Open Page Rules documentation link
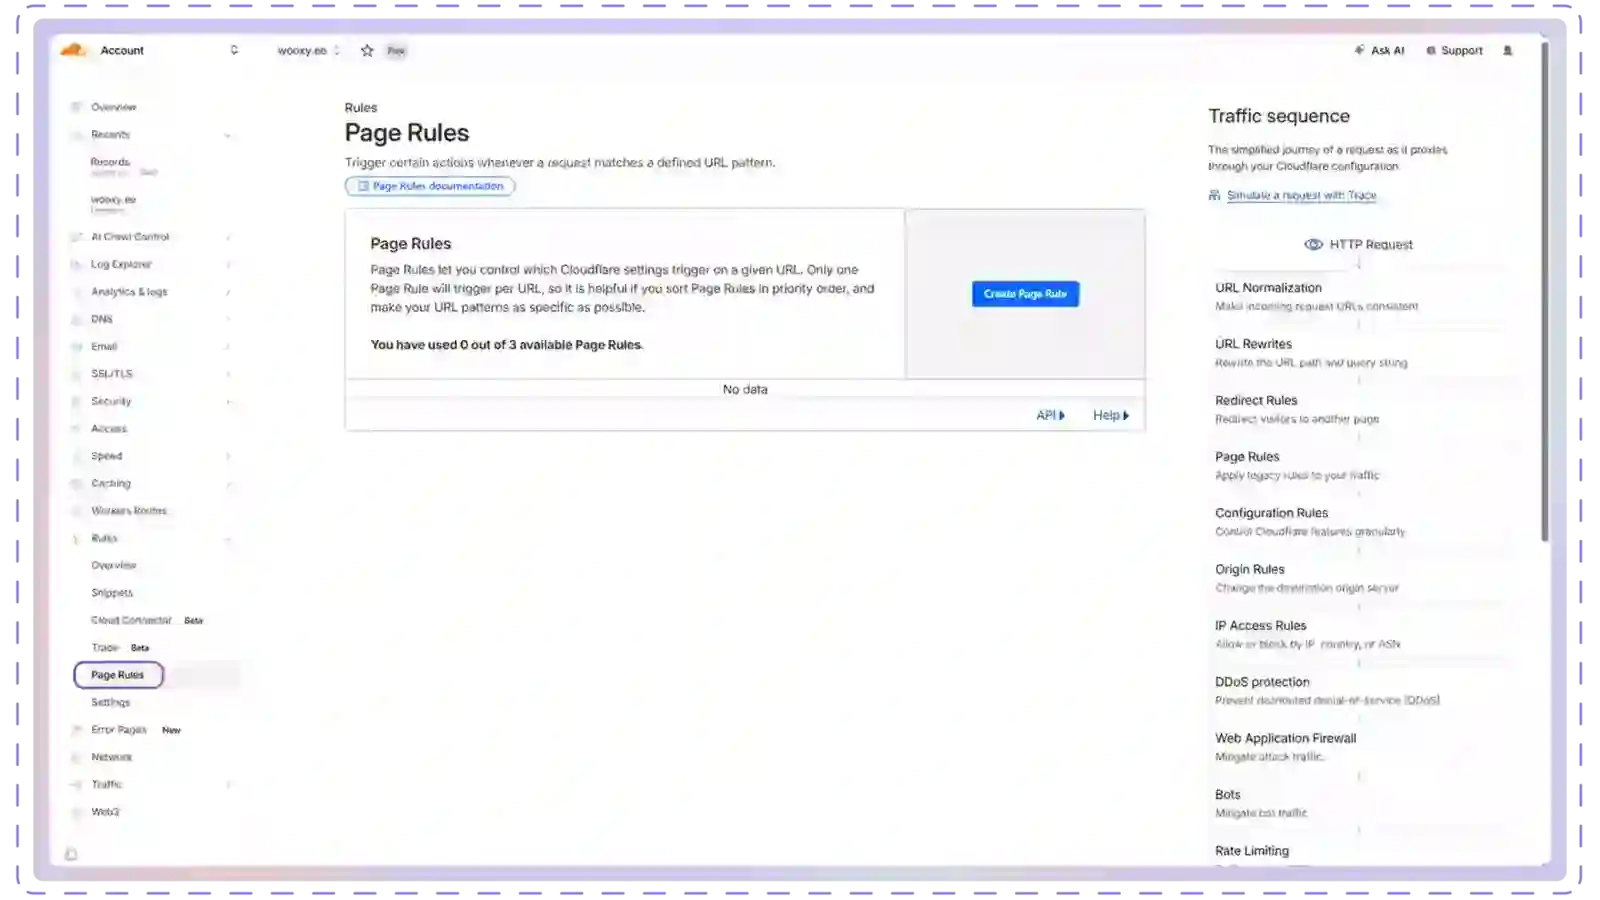 click(430, 186)
